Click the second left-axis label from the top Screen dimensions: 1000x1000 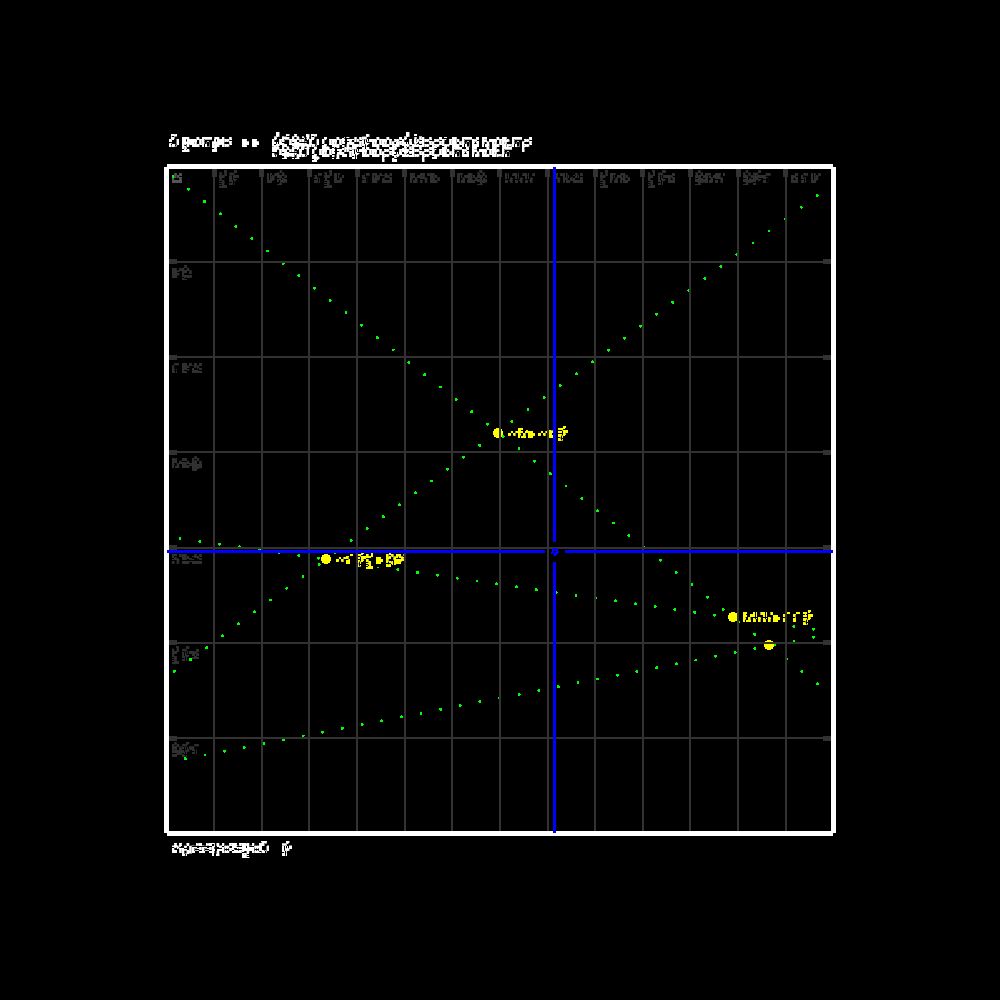182,272
